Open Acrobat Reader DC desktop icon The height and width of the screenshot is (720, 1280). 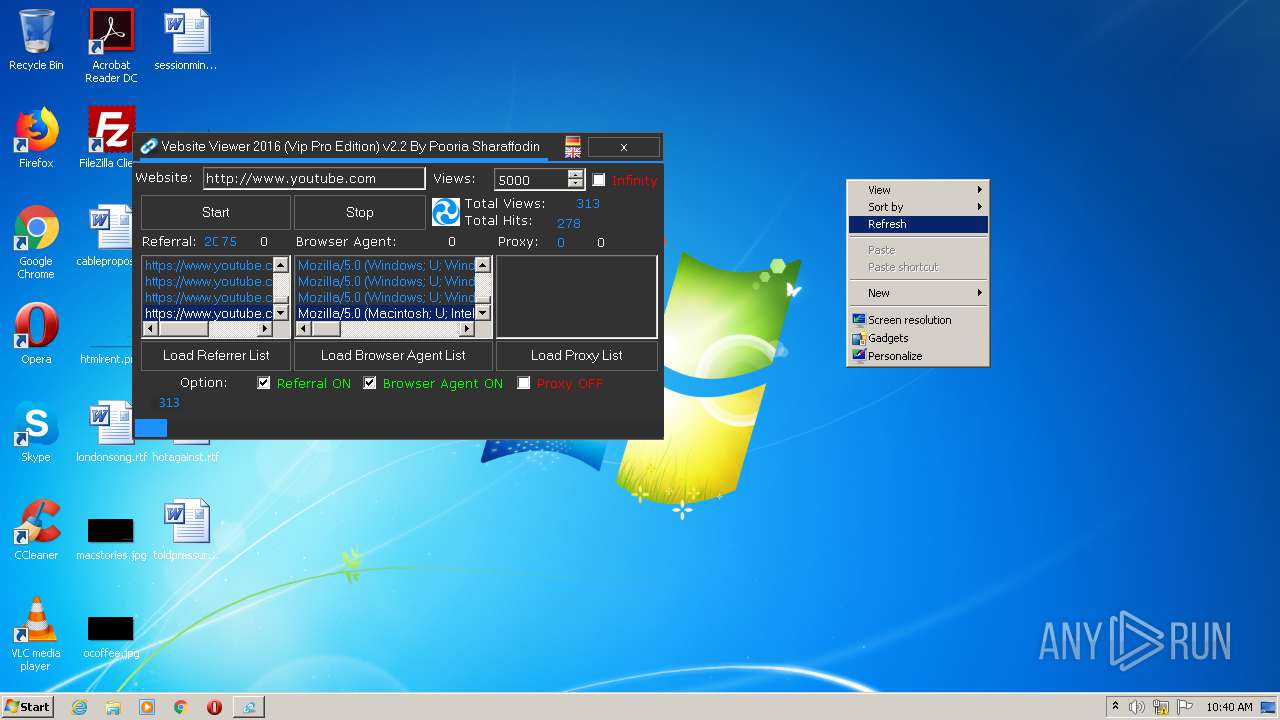click(111, 46)
